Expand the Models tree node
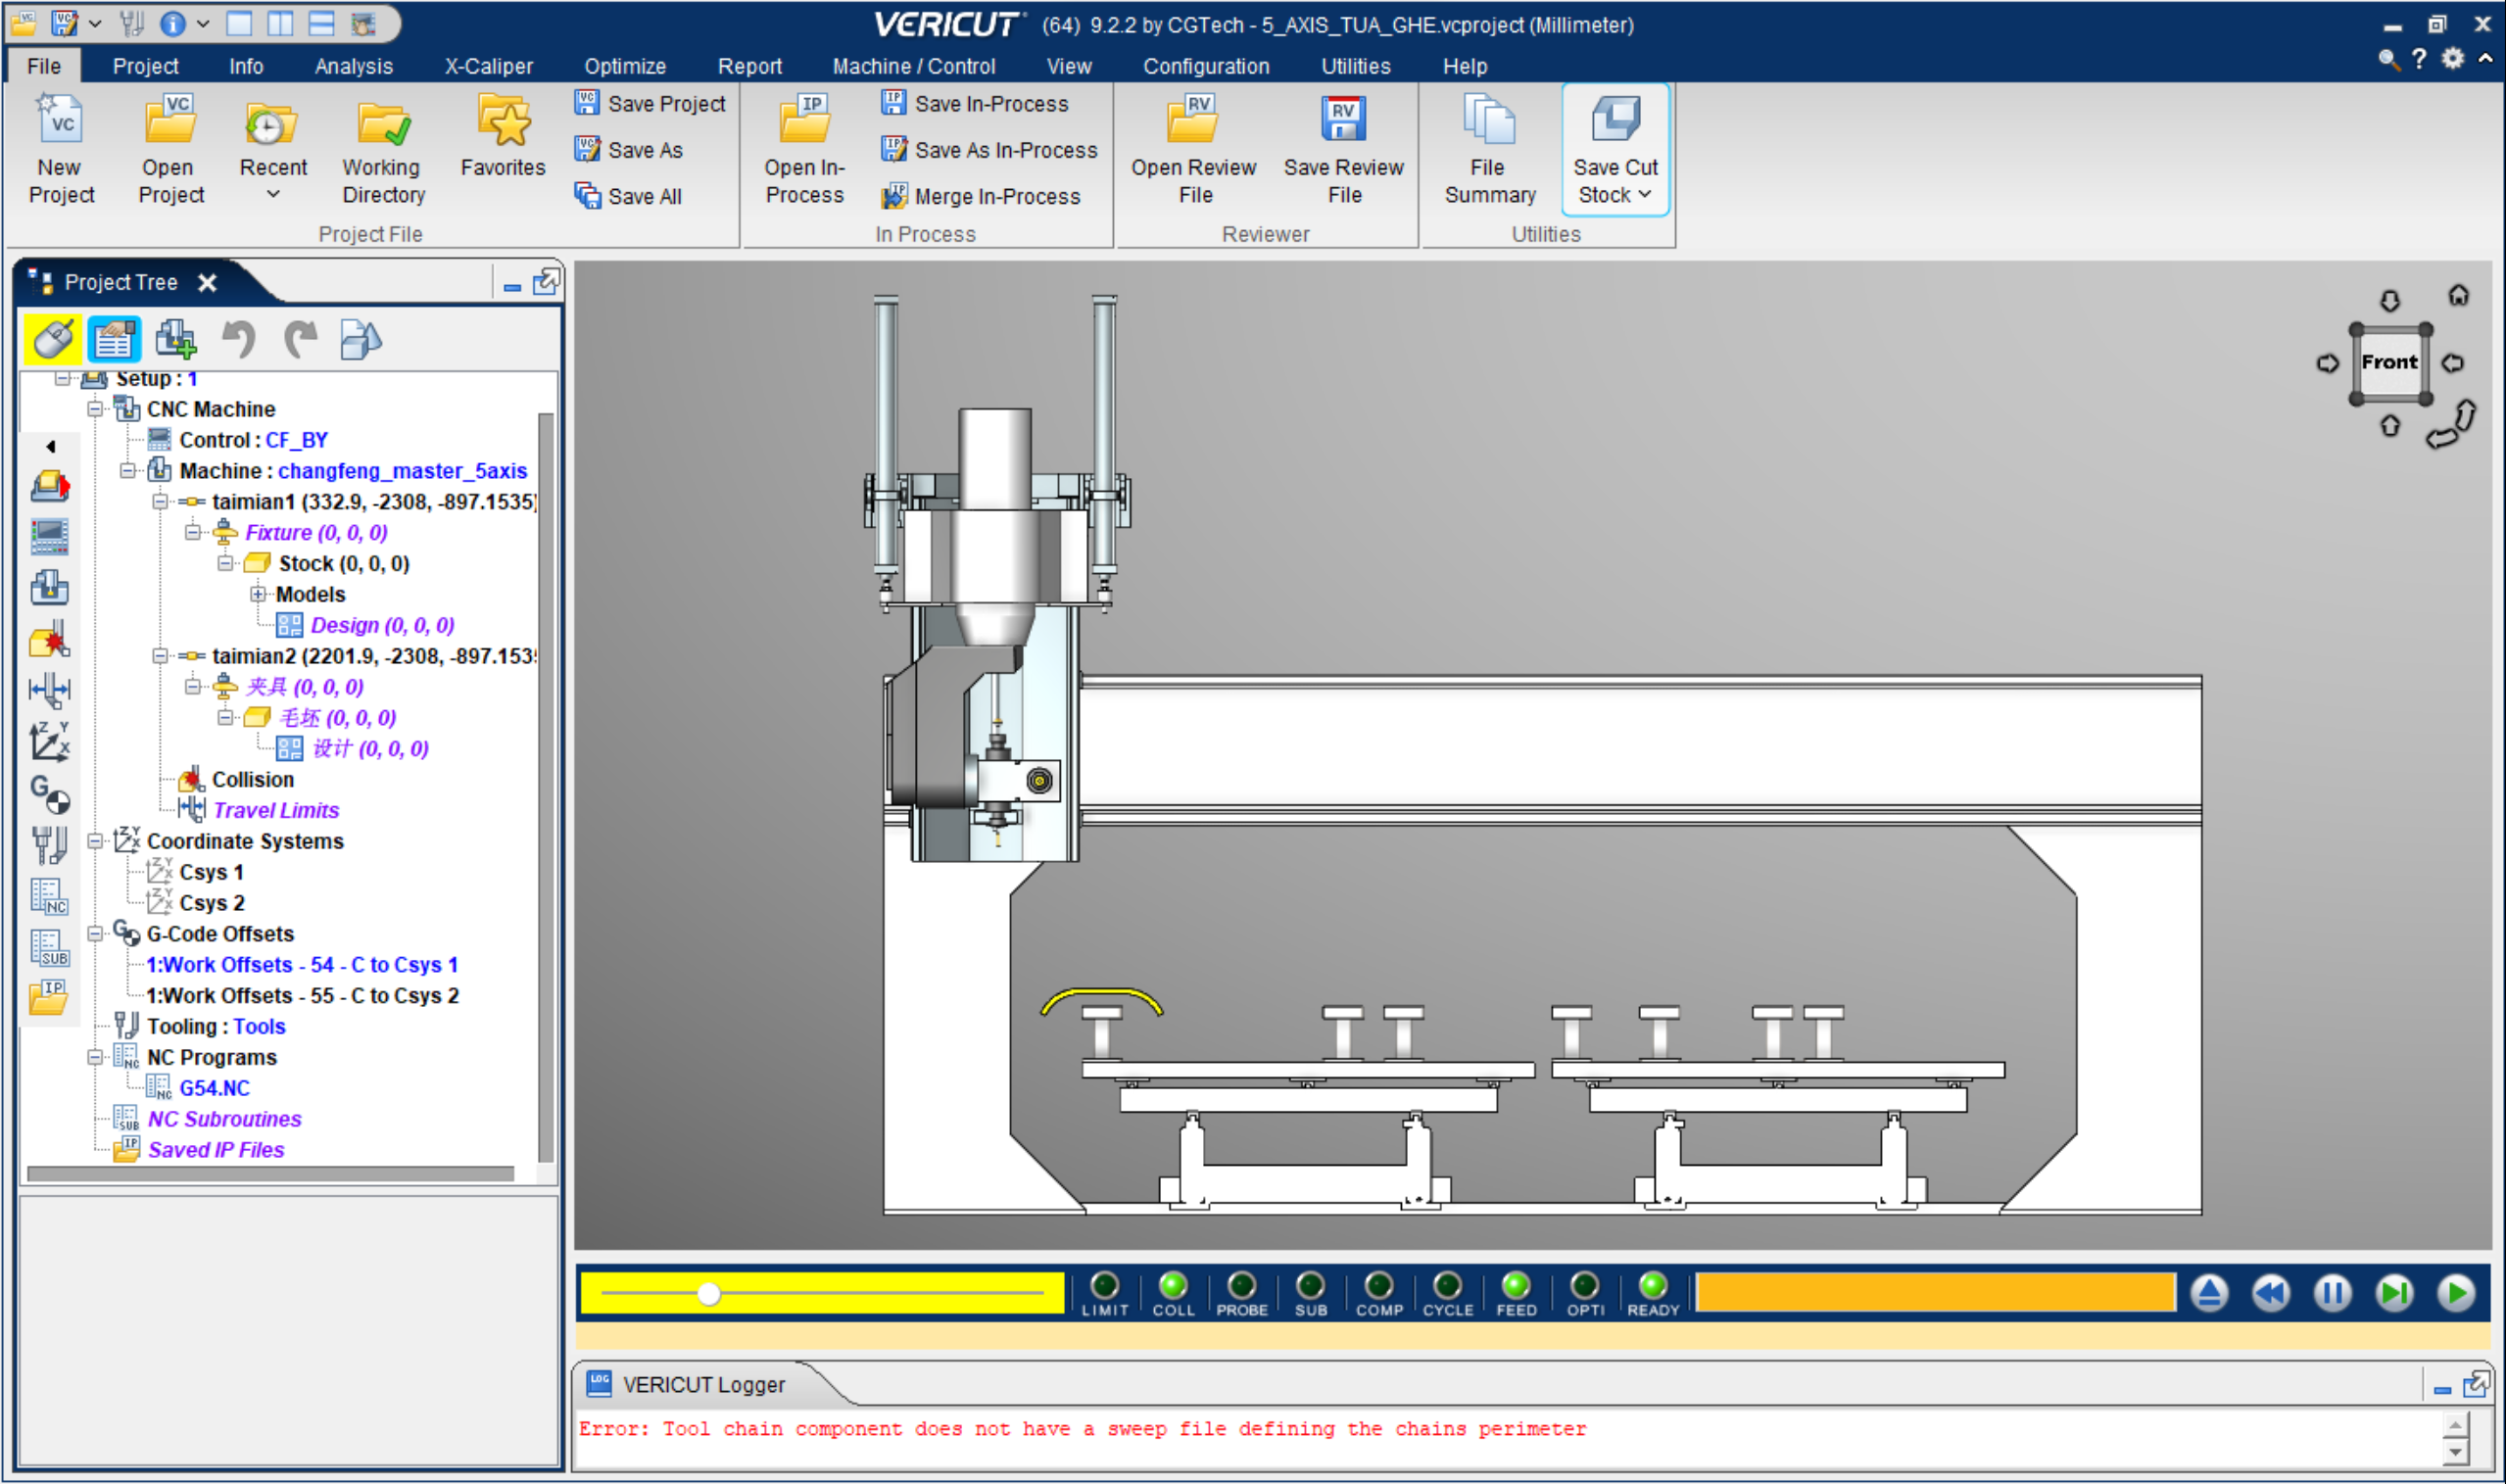The width and height of the screenshot is (2506, 1484). [x=258, y=595]
